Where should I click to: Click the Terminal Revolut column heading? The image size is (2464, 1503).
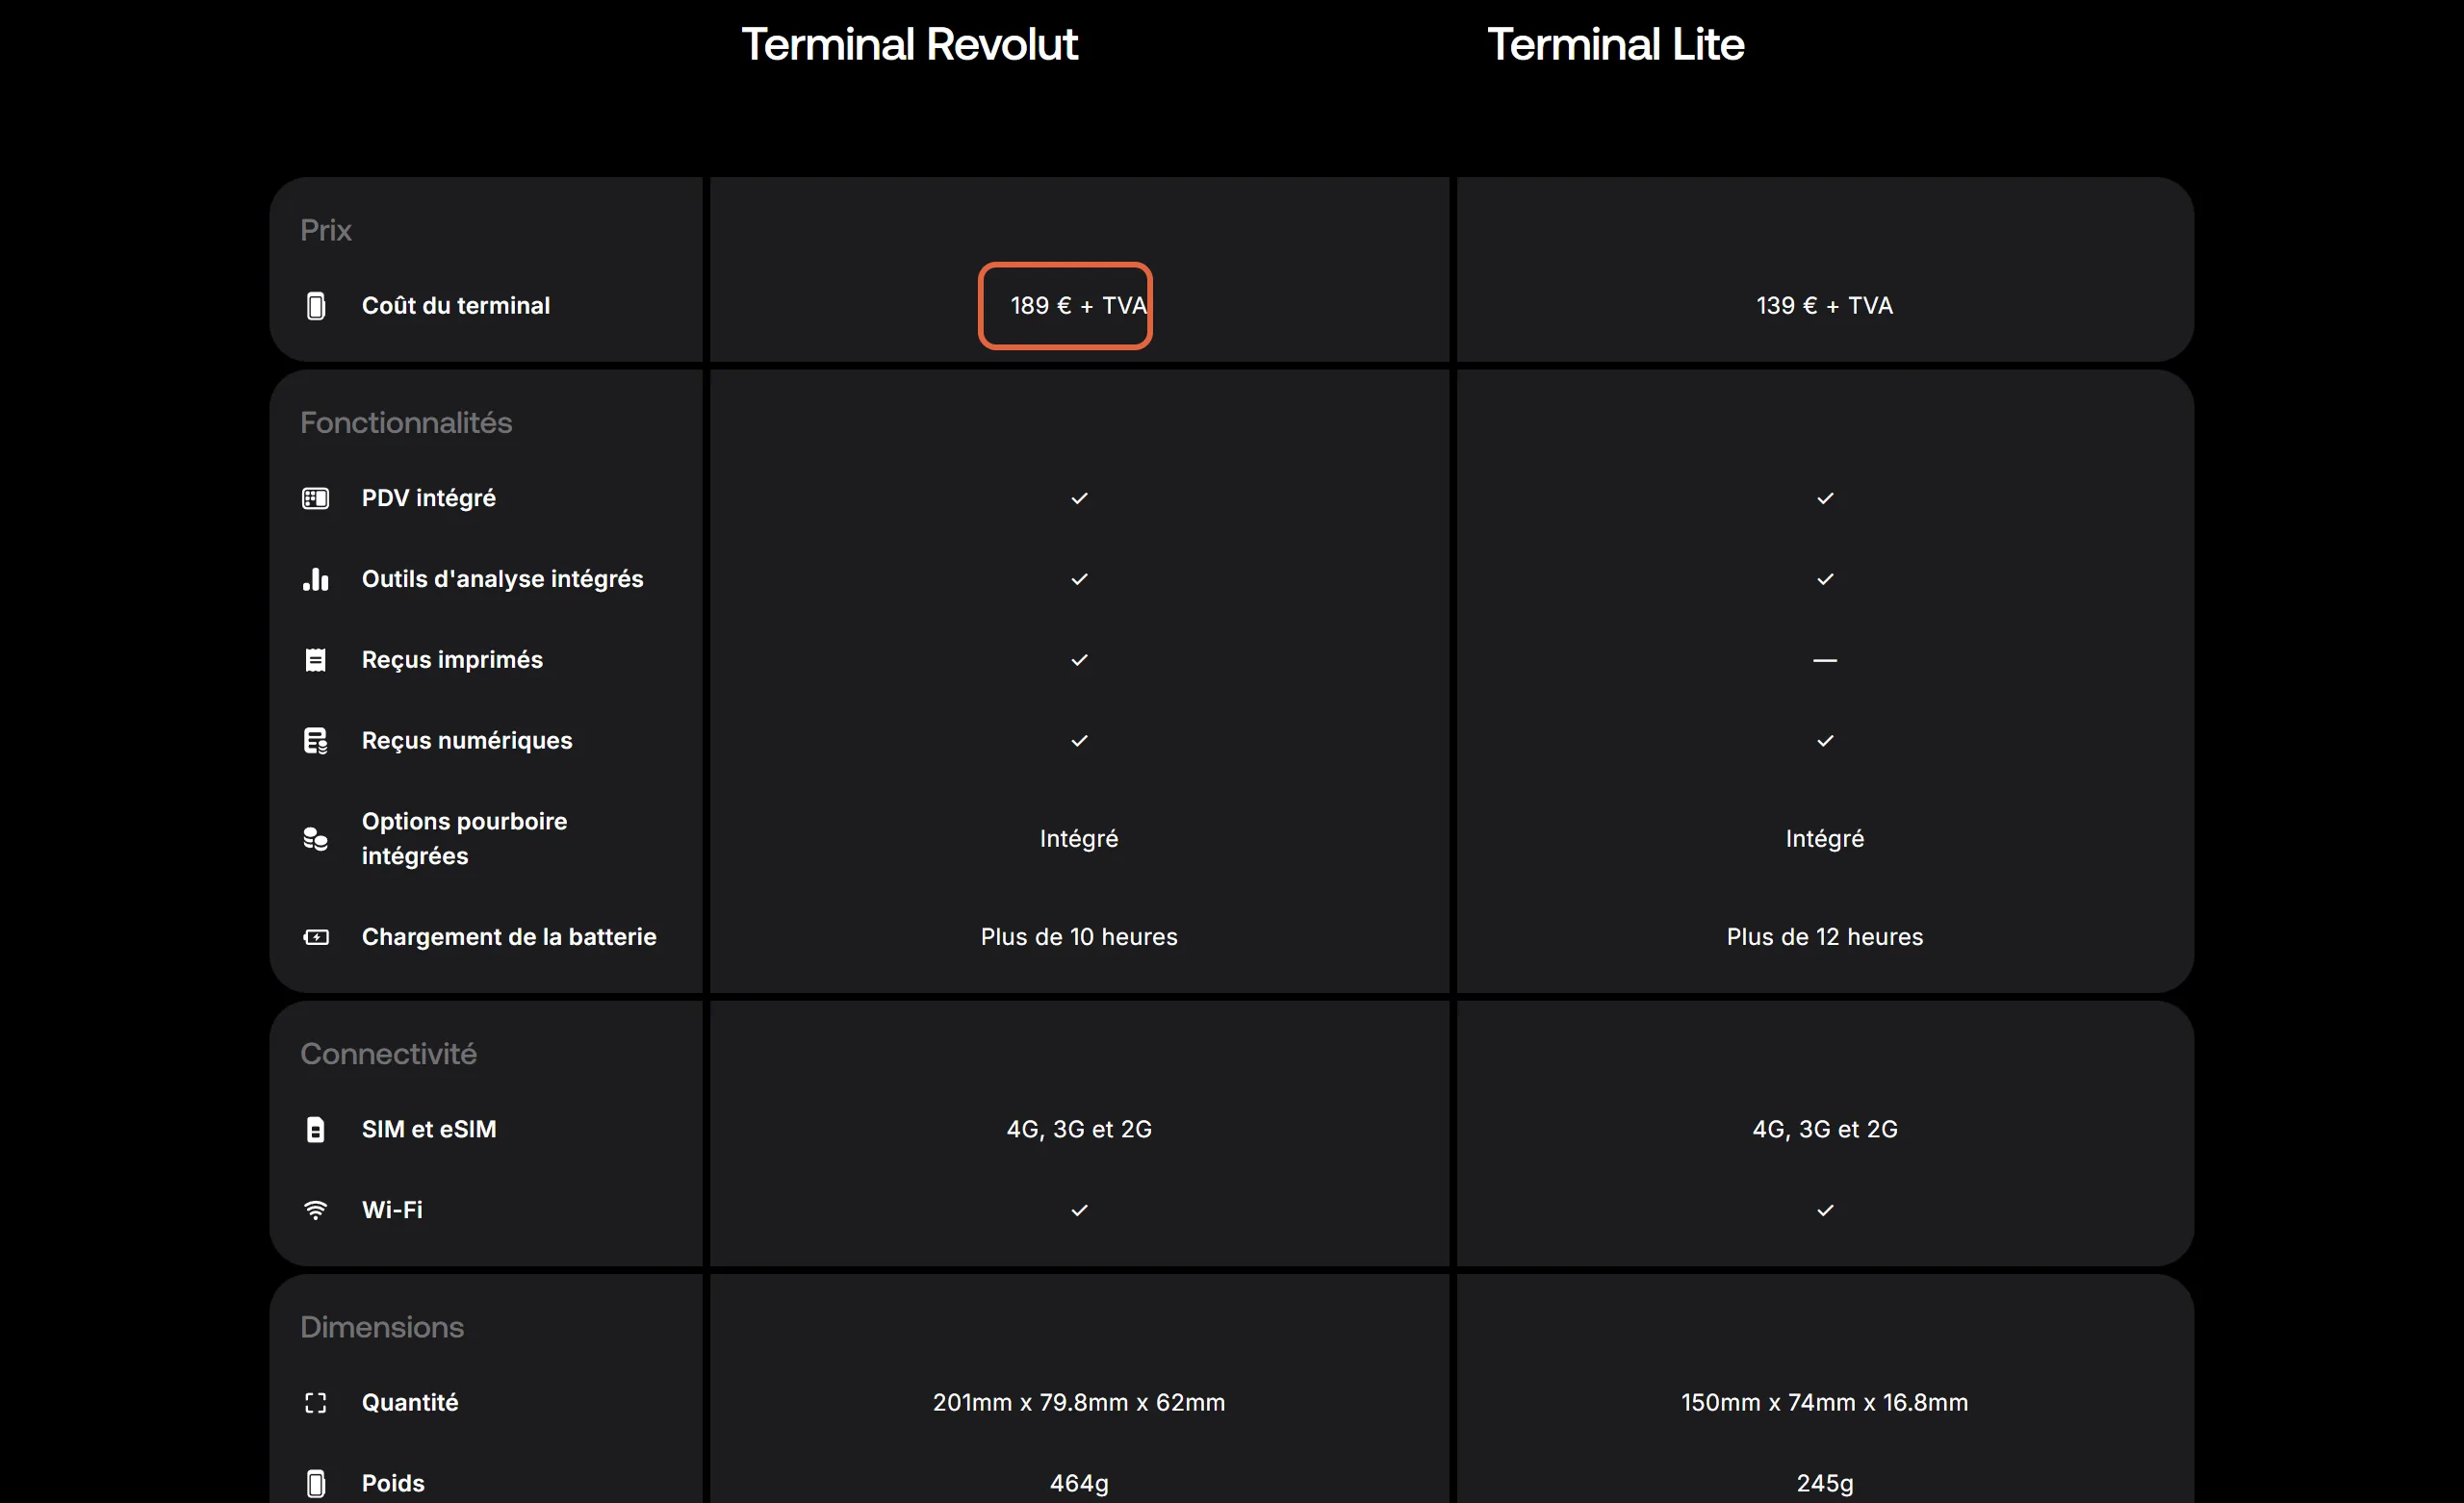click(x=909, y=45)
